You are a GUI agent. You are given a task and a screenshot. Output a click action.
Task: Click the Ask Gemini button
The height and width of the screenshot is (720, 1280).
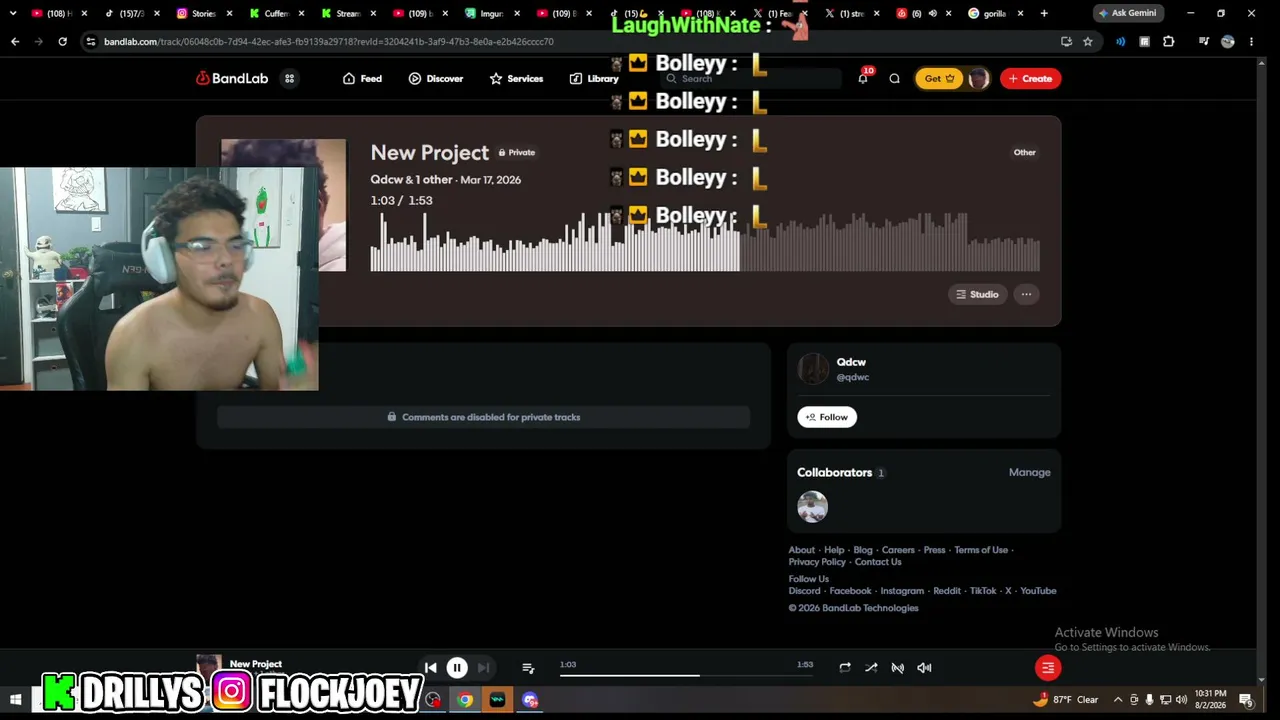click(x=1128, y=13)
